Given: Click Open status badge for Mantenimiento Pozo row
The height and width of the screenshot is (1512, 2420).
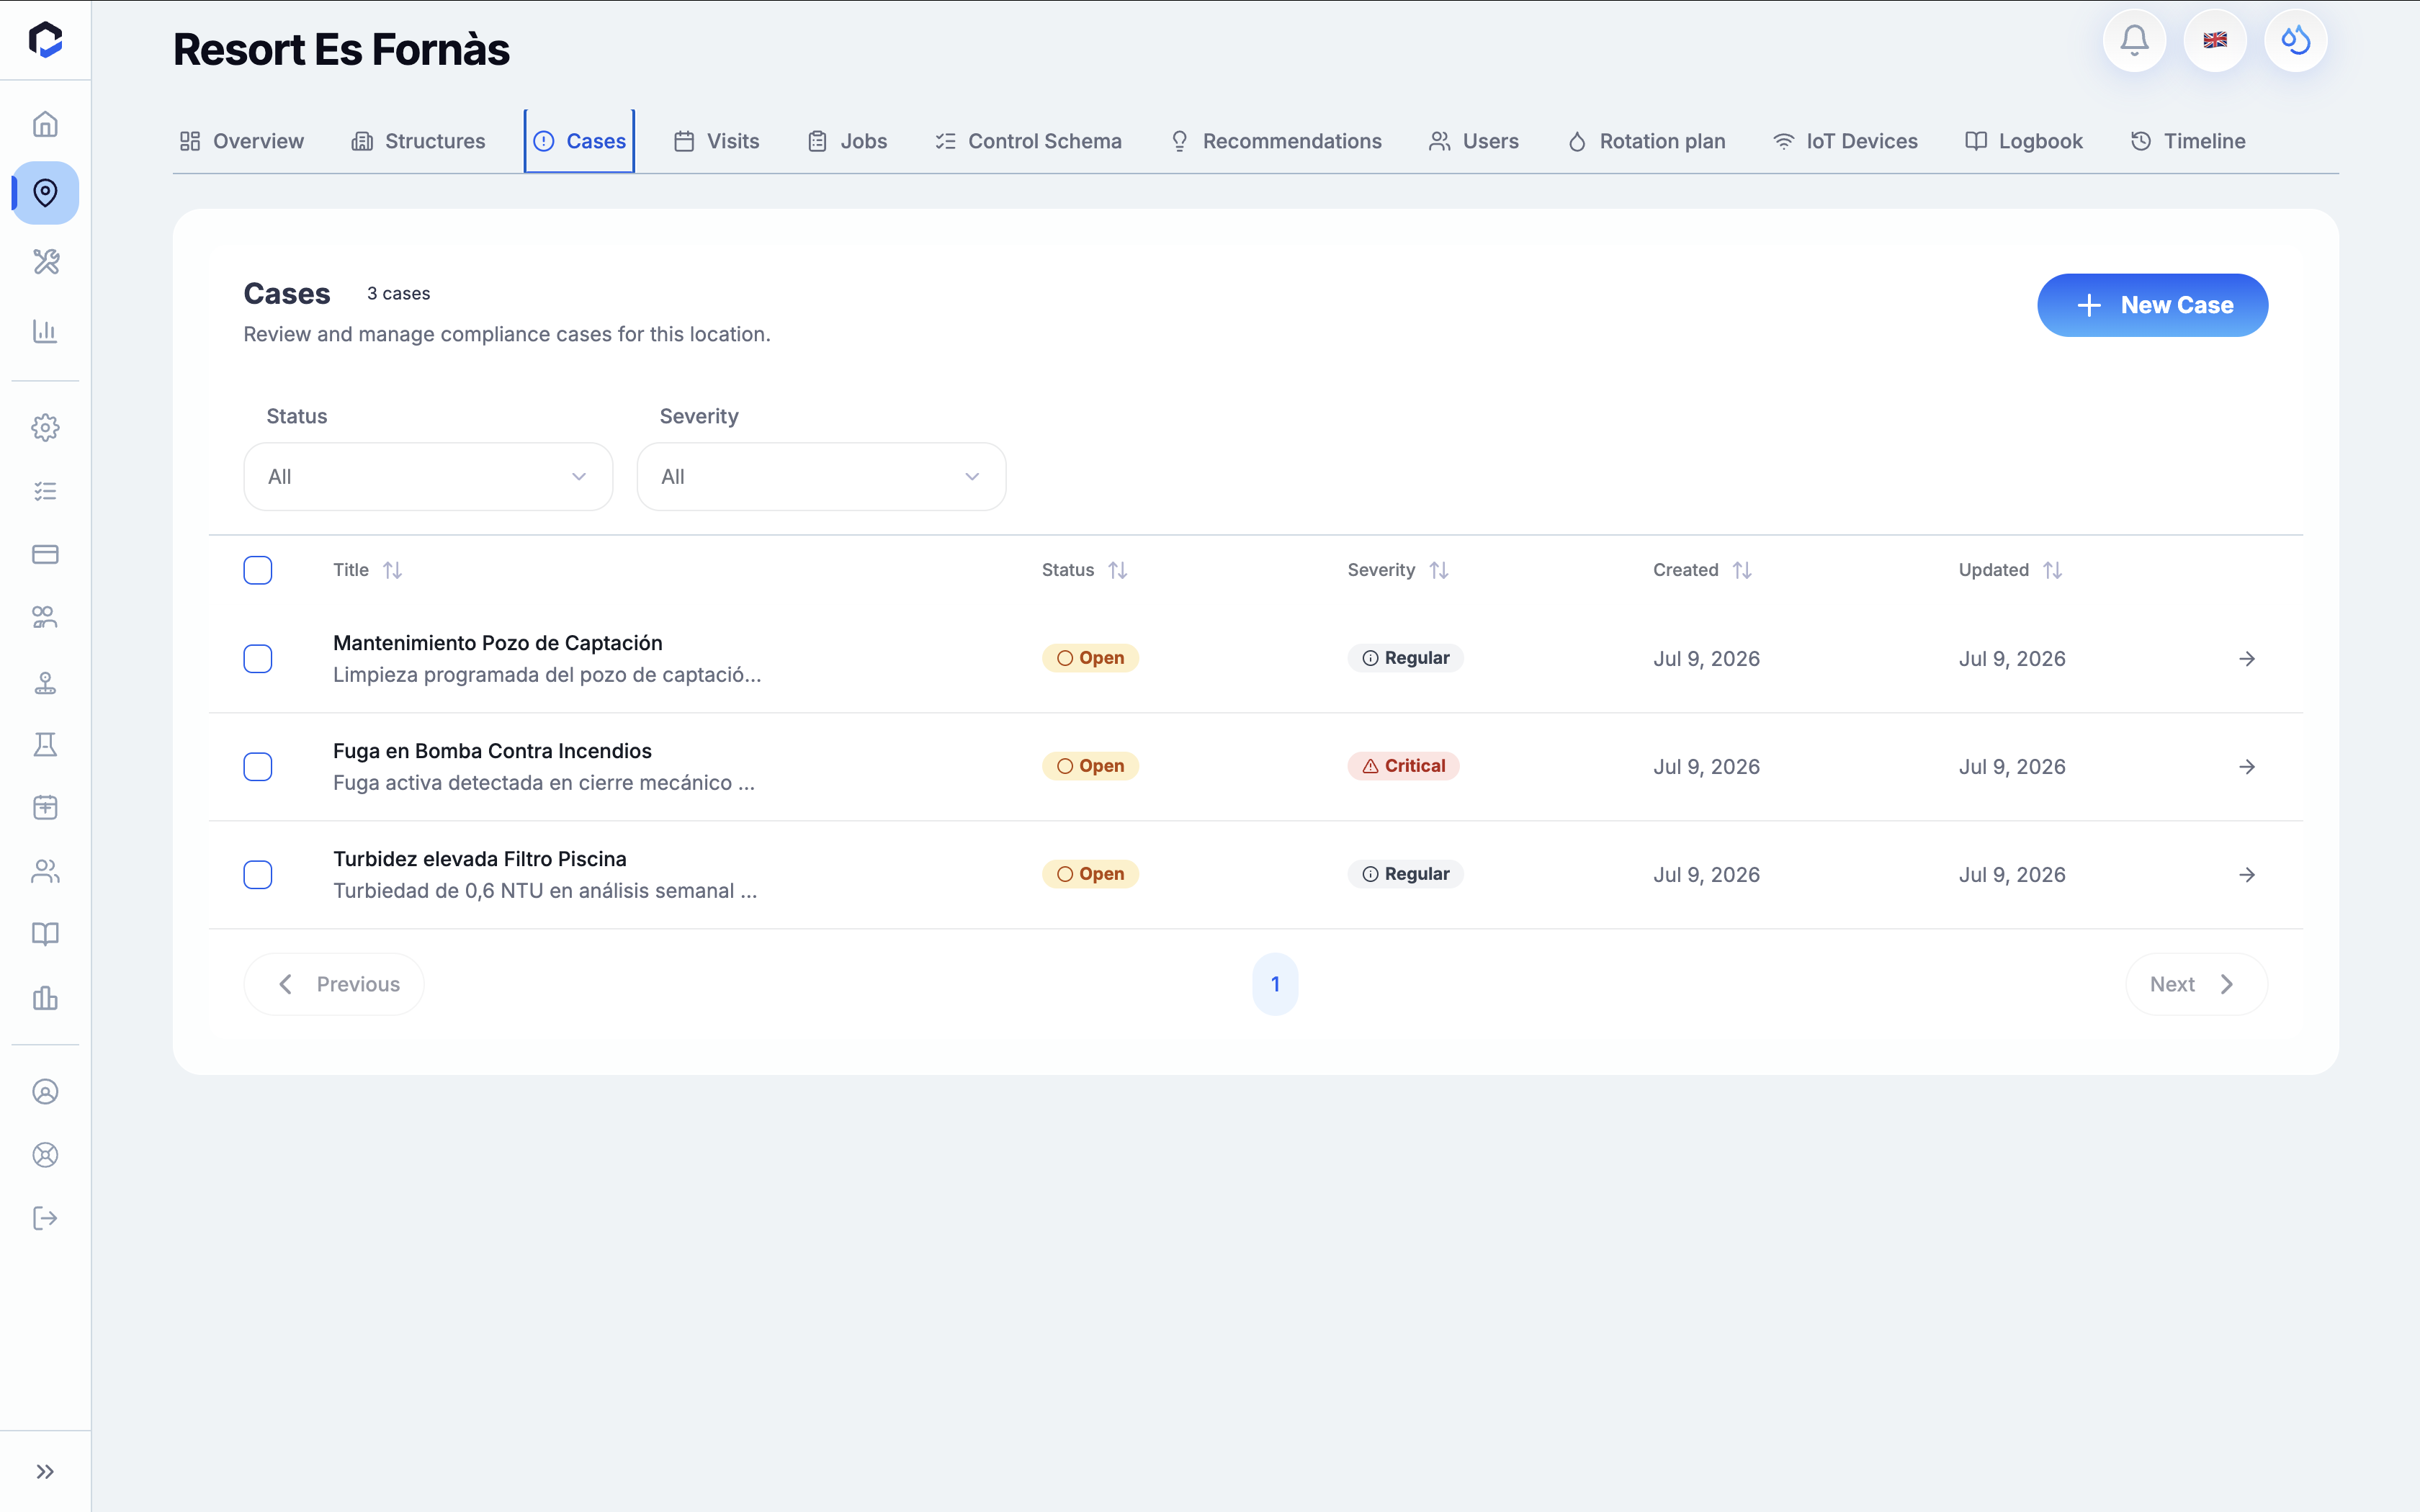Looking at the screenshot, I should (1090, 658).
